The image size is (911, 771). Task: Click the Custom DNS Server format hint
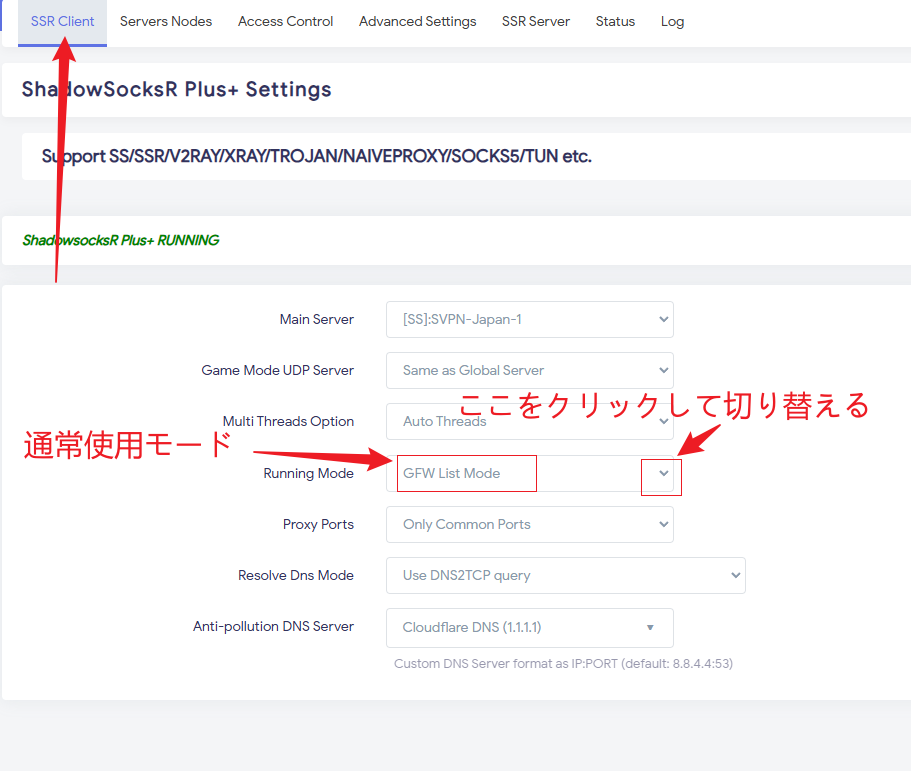(563, 664)
